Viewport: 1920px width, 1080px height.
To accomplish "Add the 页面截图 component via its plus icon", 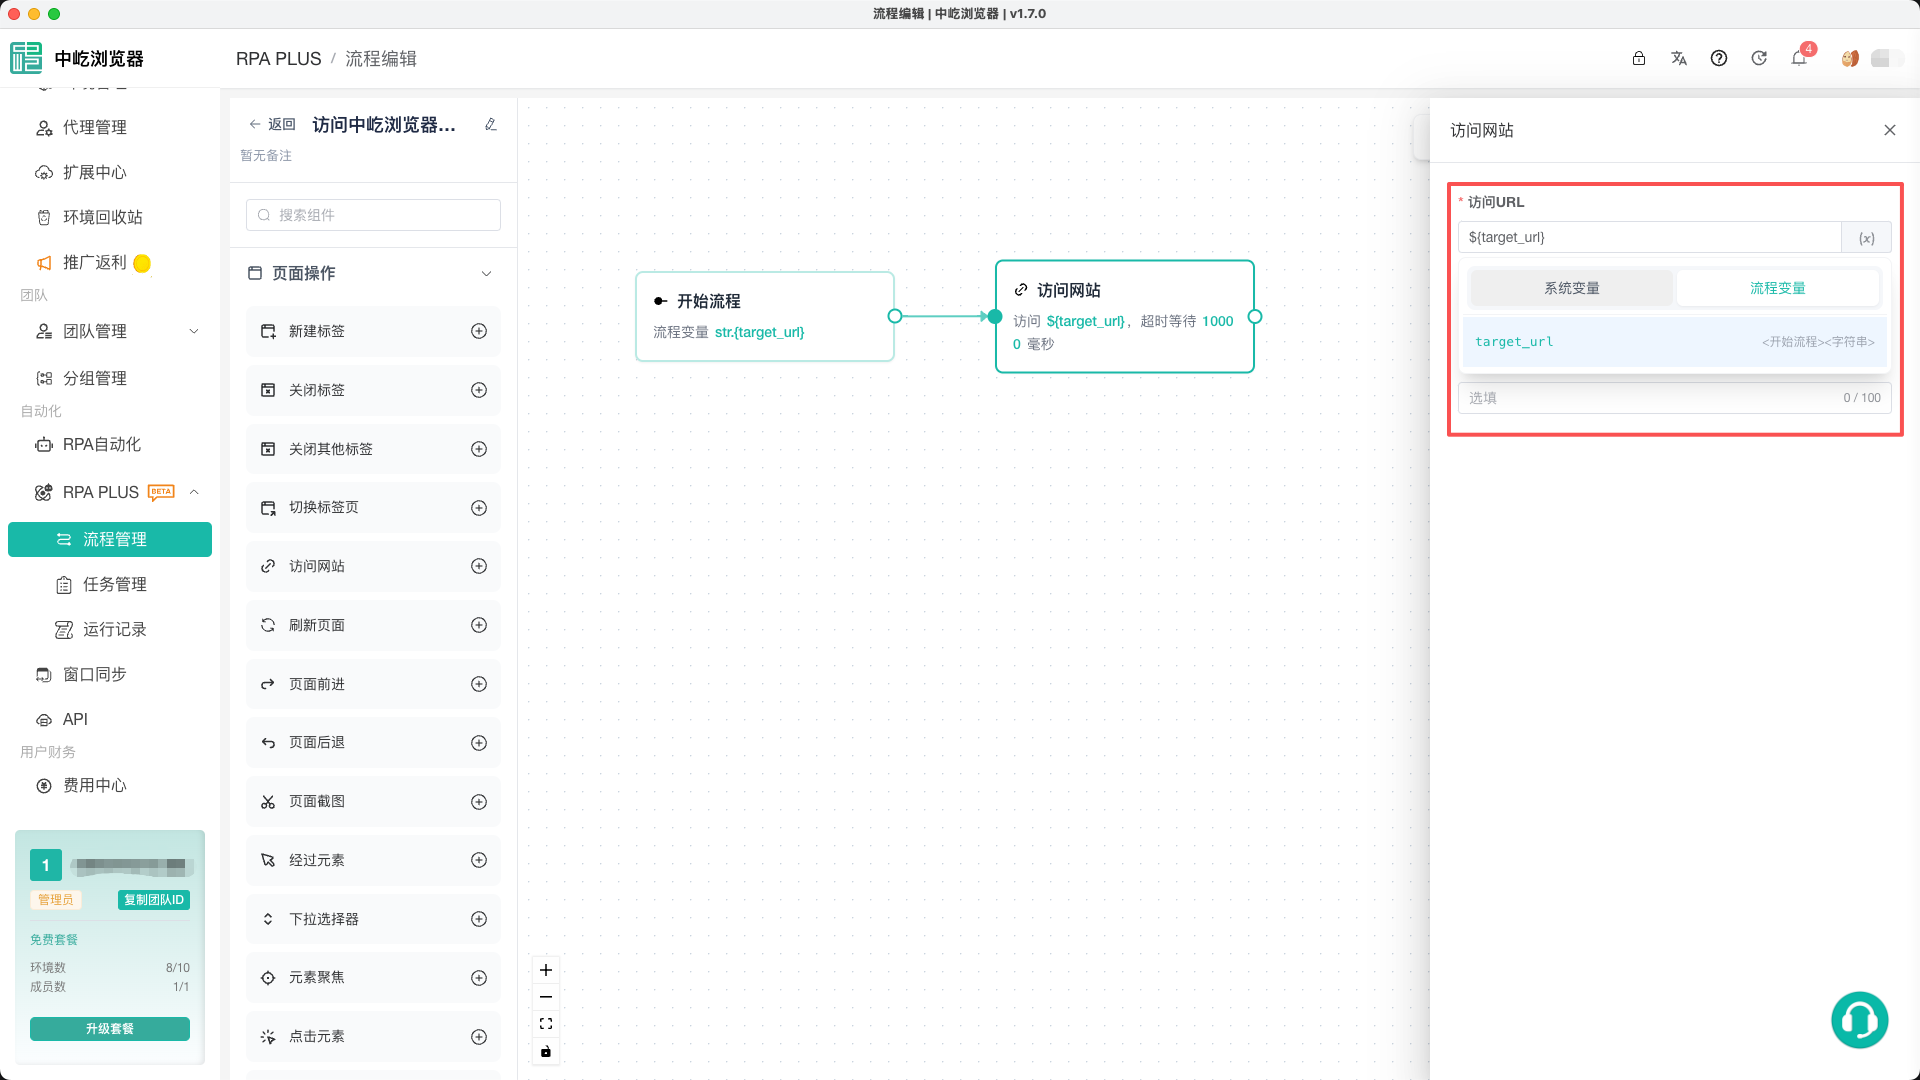I will pyautogui.click(x=479, y=802).
